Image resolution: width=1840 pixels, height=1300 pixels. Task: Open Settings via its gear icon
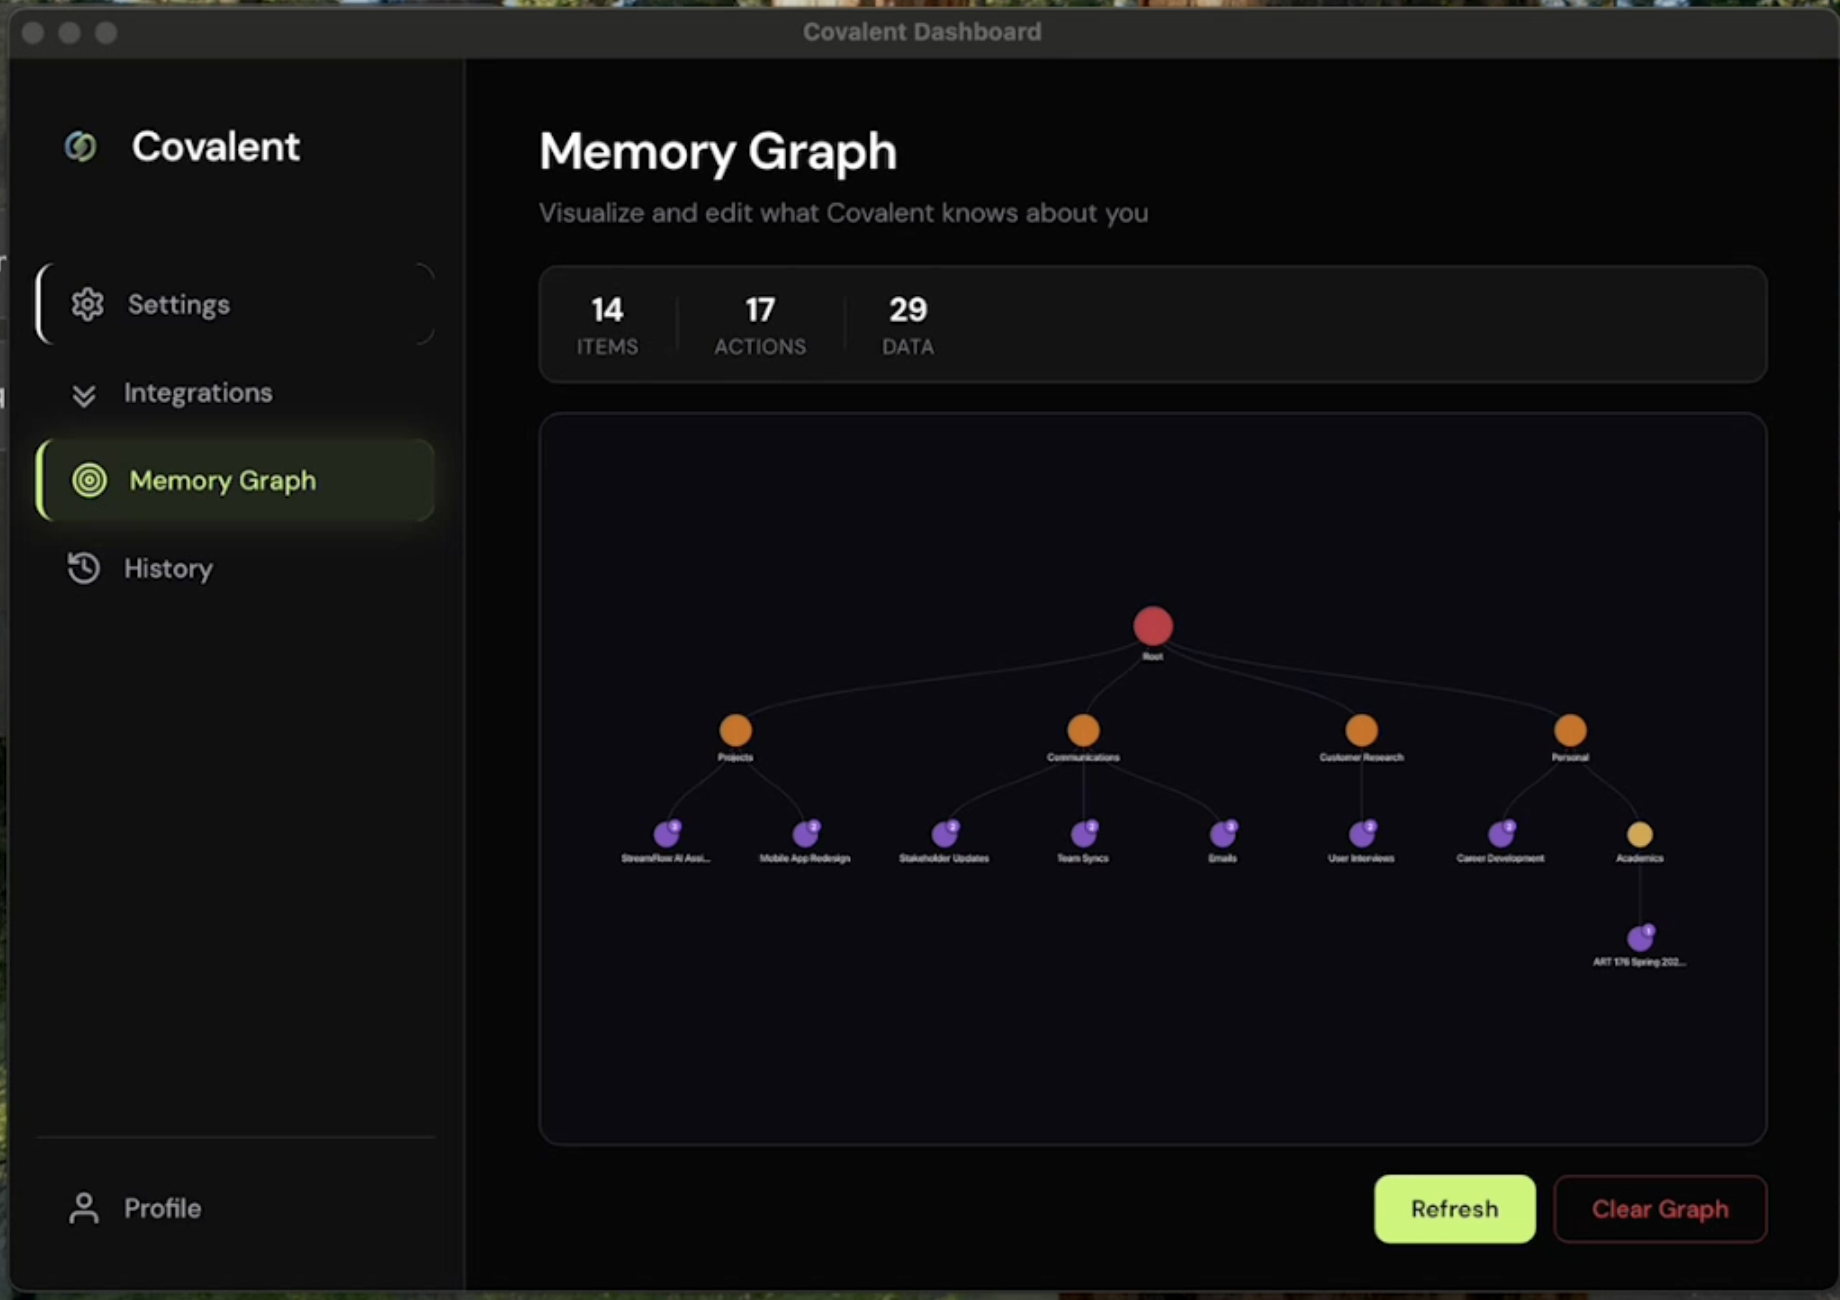tap(87, 304)
